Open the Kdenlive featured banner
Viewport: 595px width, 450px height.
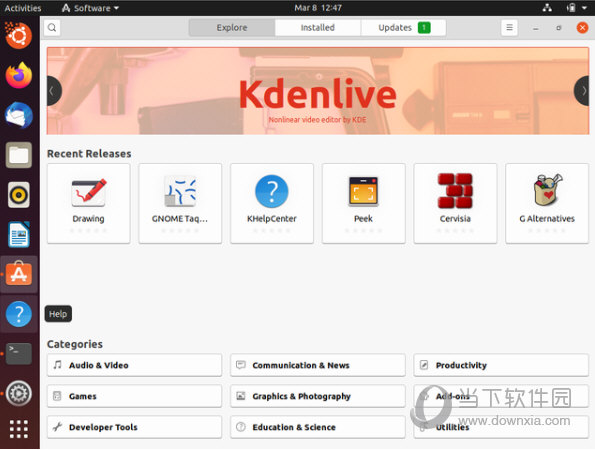point(318,91)
